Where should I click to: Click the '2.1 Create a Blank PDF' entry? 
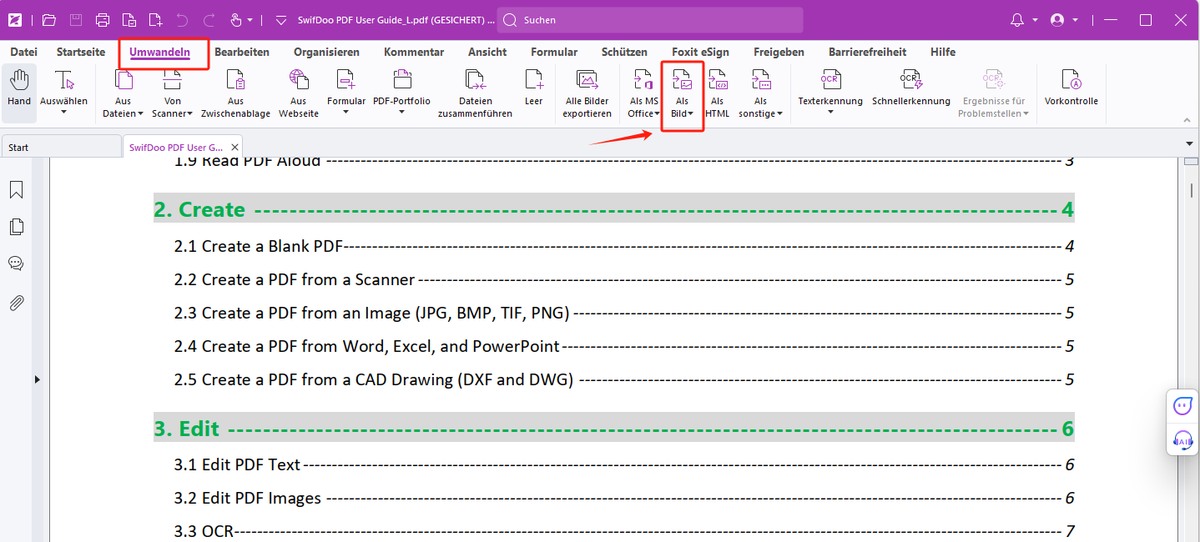tap(259, 246)
